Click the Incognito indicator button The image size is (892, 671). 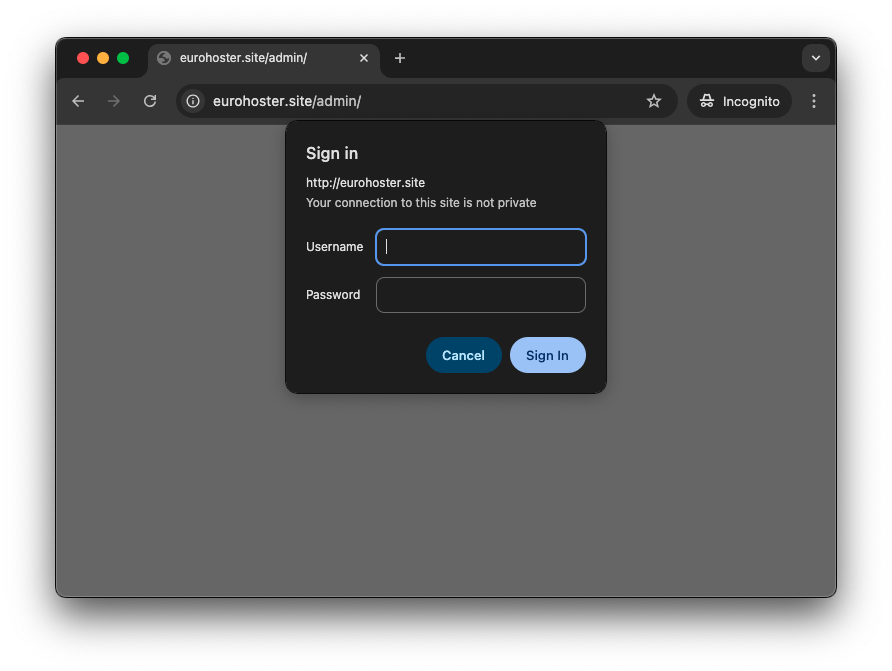(739, 101)
